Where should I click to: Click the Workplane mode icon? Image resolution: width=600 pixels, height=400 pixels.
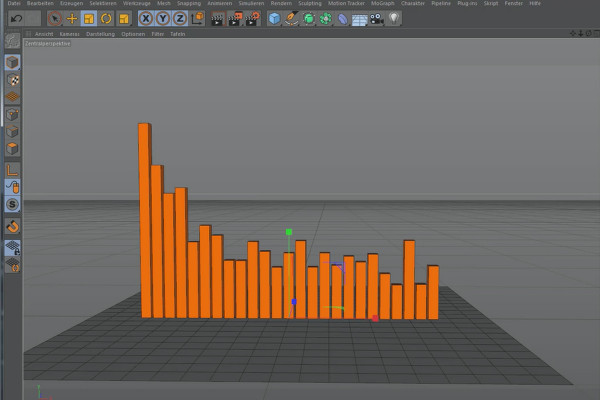click(x=12, y=97)
